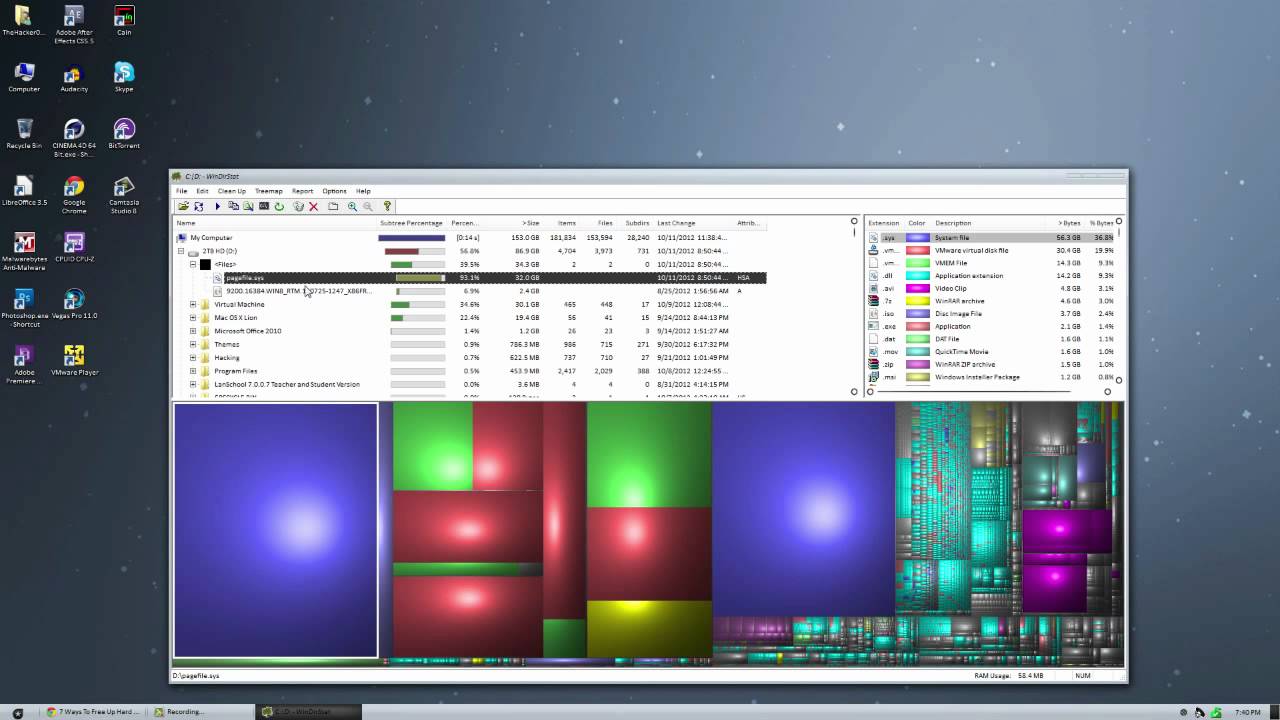Select the Google Chrome desktop icon

(x=74, y=195)
